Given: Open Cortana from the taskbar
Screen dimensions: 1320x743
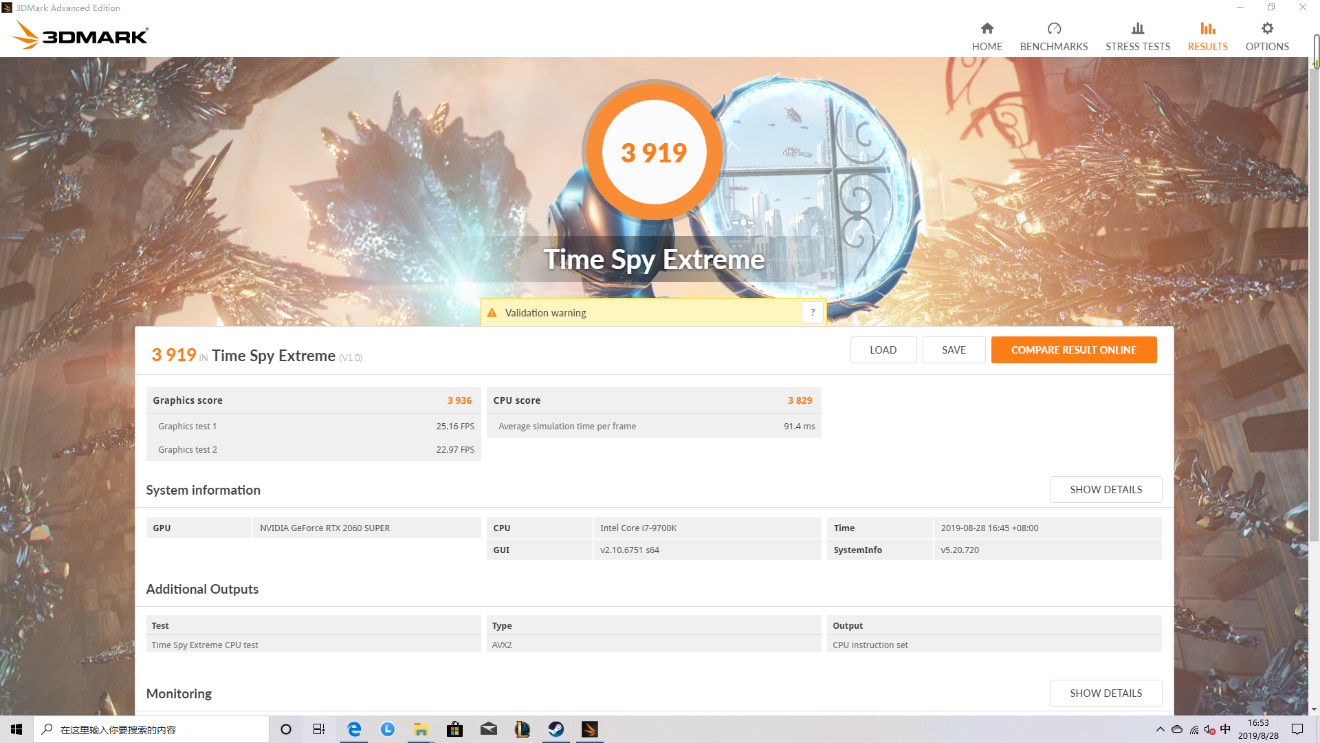Looking at the screenshot, I should (x=285, y=729).
